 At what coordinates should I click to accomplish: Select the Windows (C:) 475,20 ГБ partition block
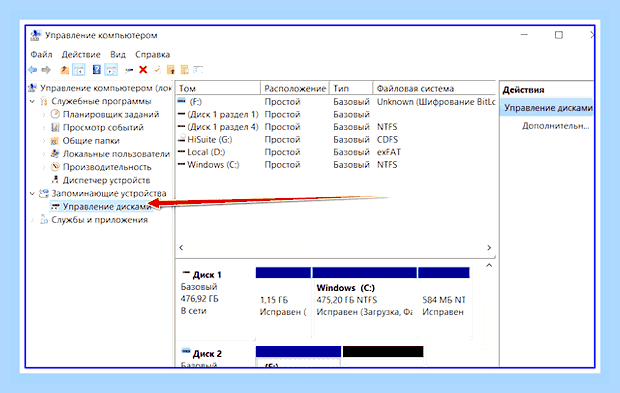[365, 302]
